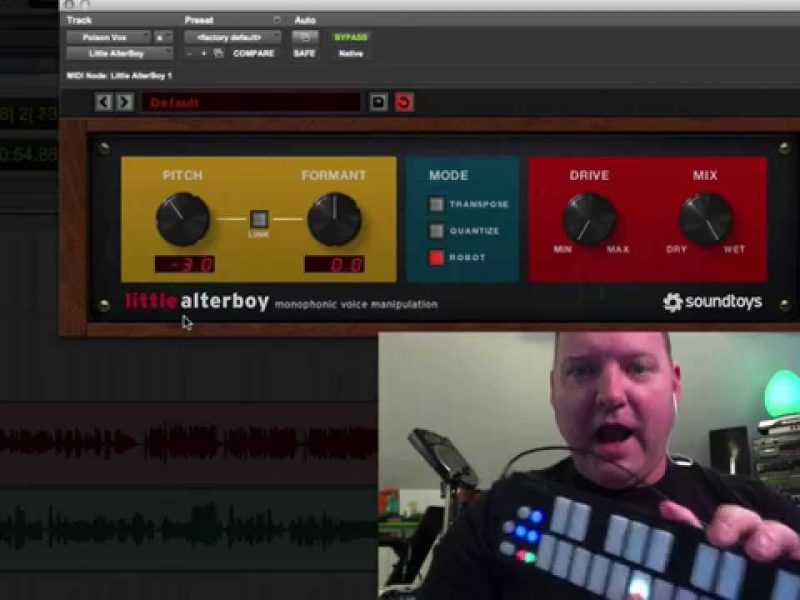Click the MAX label under Drive knob
The width and height of the screenshot is (800, 600).
coord(618,249)
